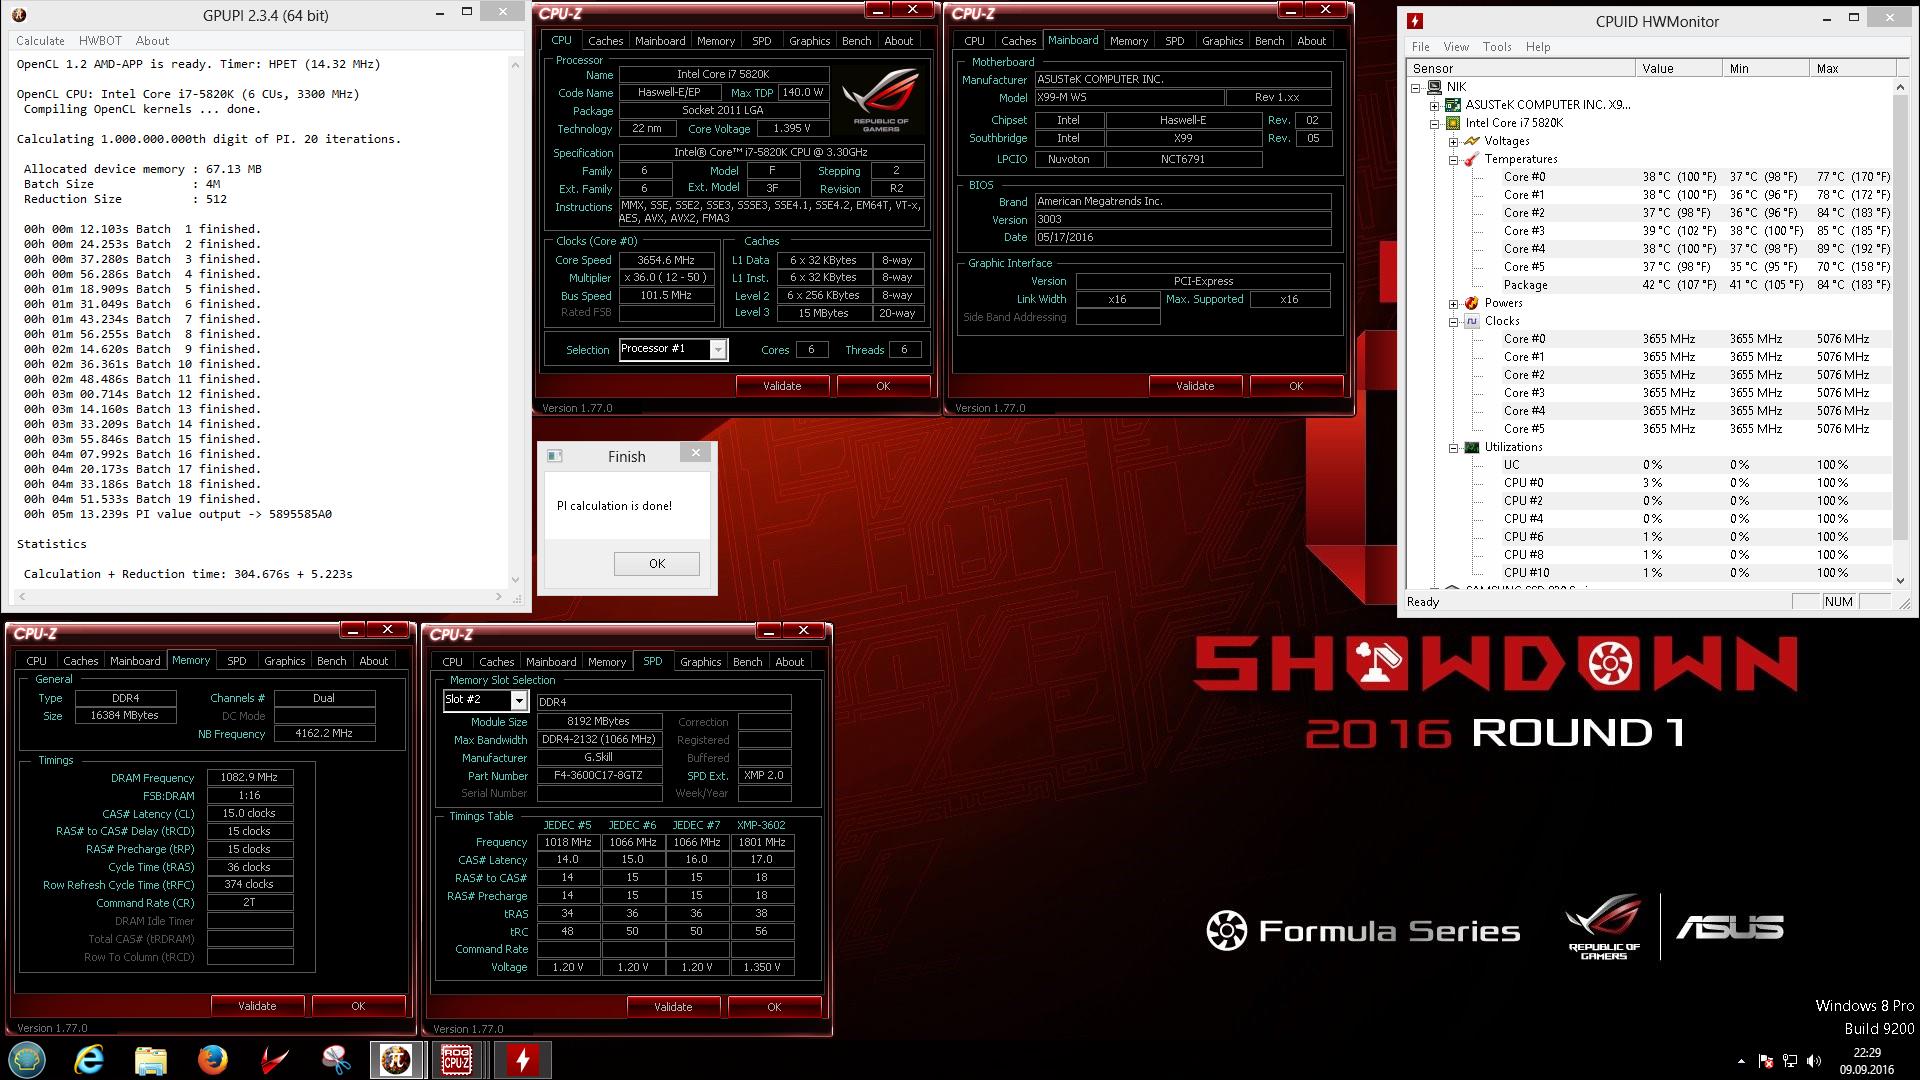Click the Utilizations chip icon in HWMonitor
The height and width of the screenshot is (1080, 1920).
click(x=1471, y=447)
